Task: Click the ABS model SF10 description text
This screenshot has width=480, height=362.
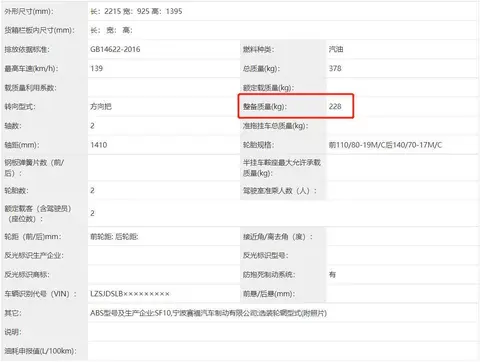Action: coord(208,313)
